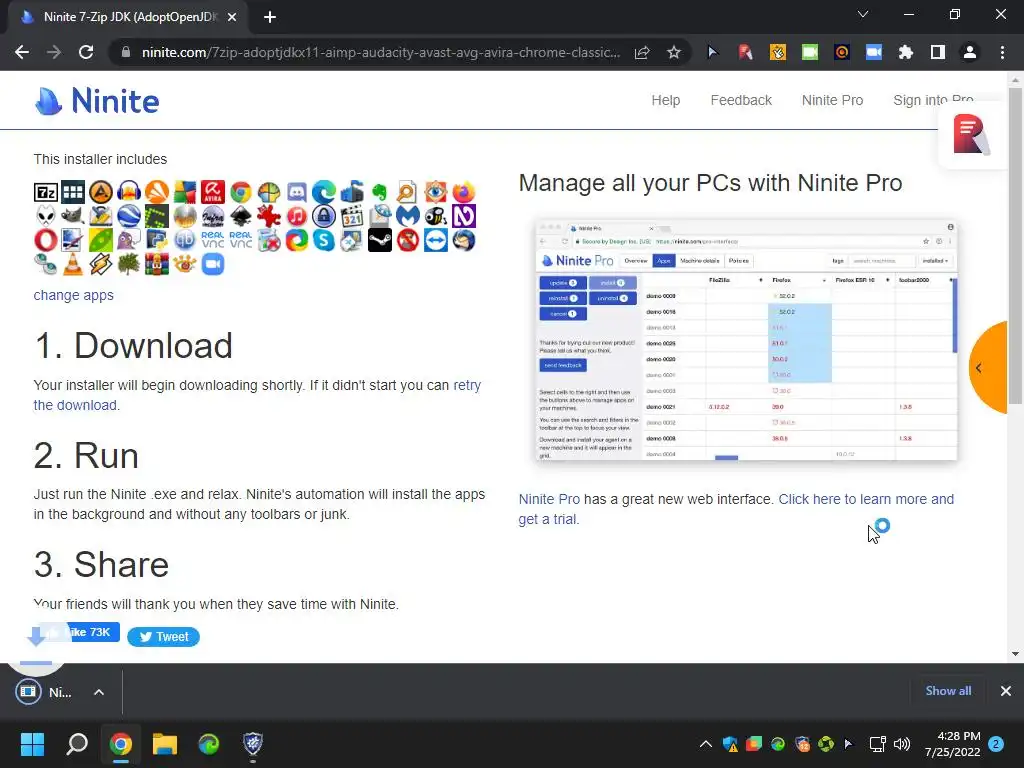Share this page via the share icon
Image resolution: width=1024 pixels, height=768 pixels.
tap(642, 52)
